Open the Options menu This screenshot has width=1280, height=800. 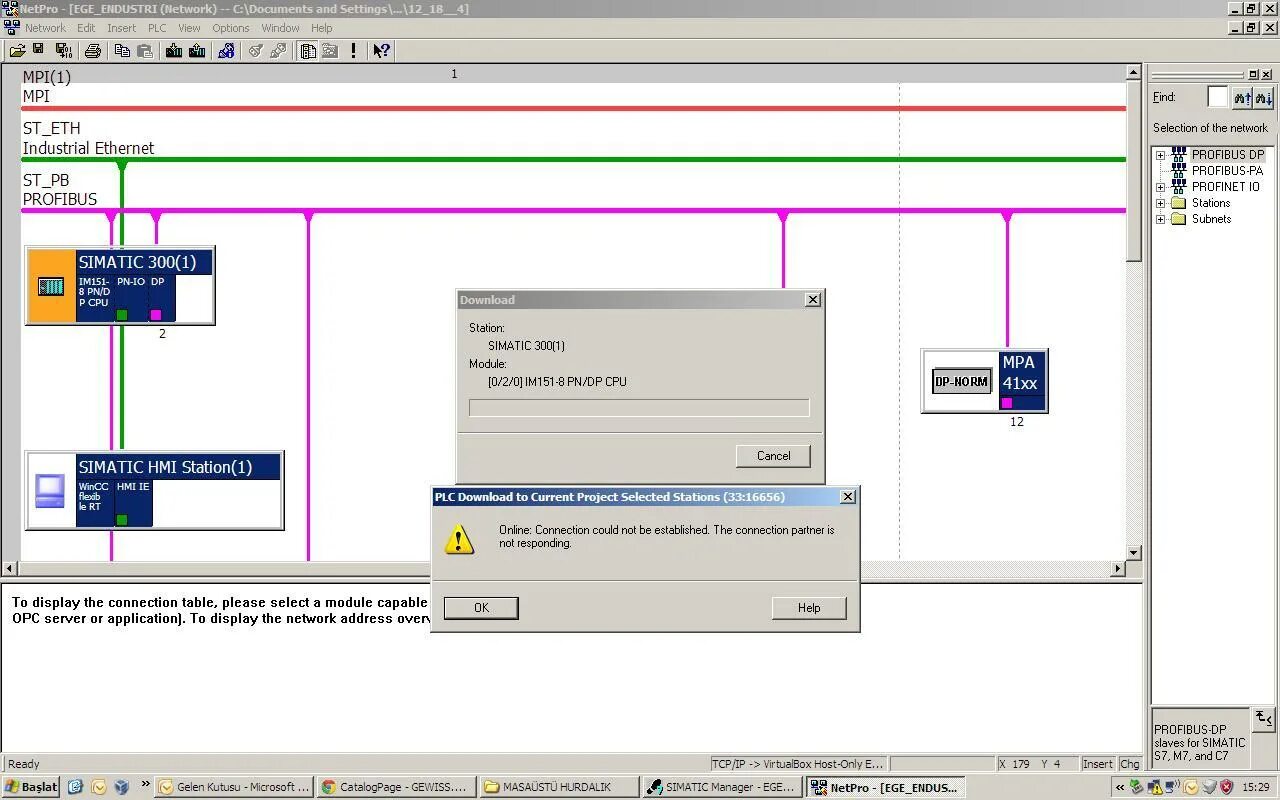point(231,28)
